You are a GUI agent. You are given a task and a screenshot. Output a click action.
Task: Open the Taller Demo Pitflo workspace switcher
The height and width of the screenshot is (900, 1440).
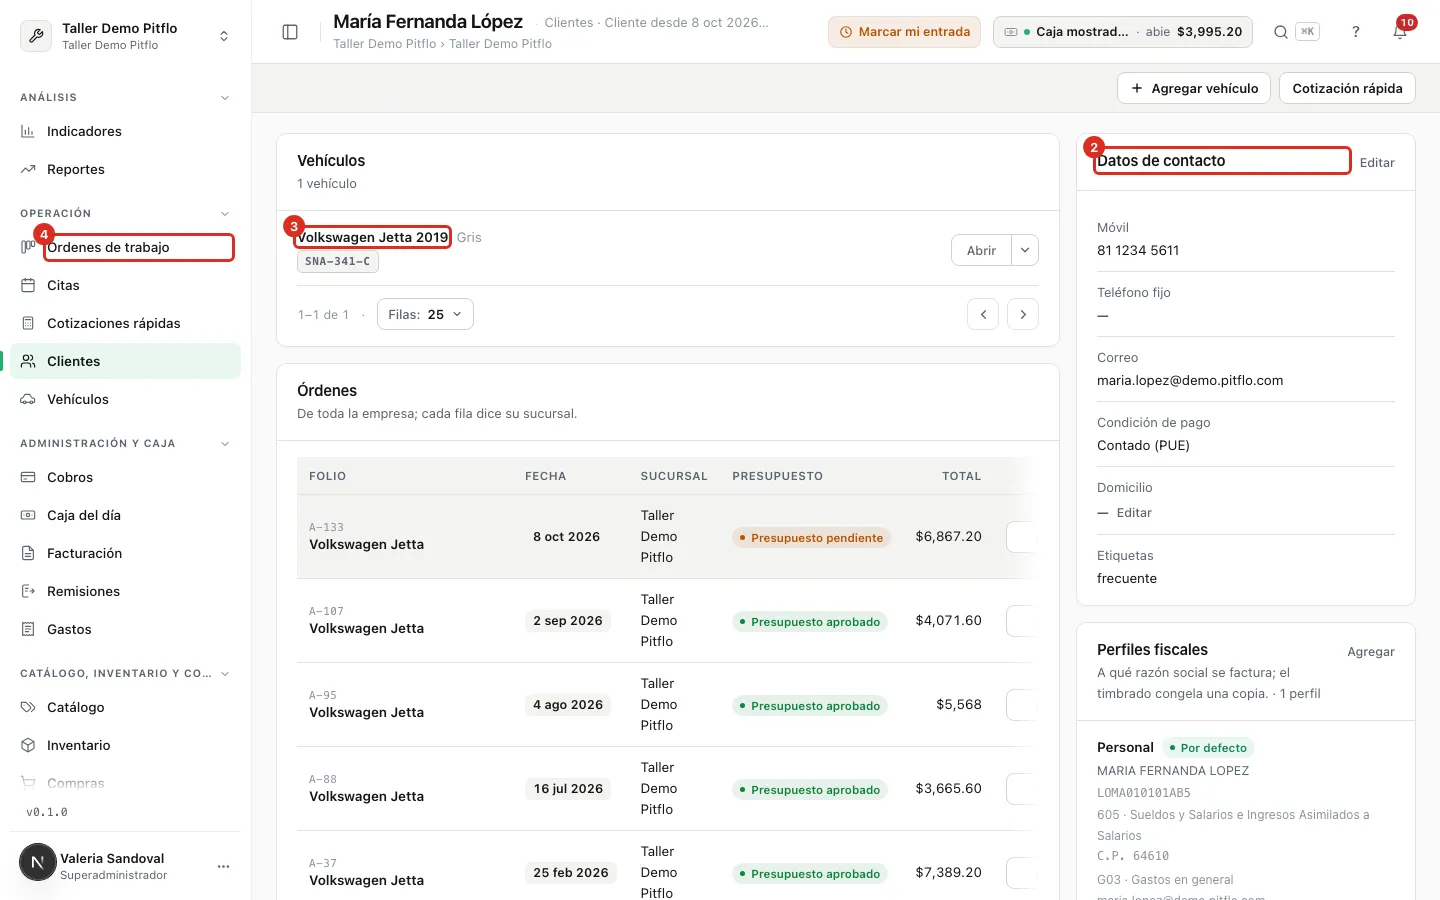(x=126, y=35)
